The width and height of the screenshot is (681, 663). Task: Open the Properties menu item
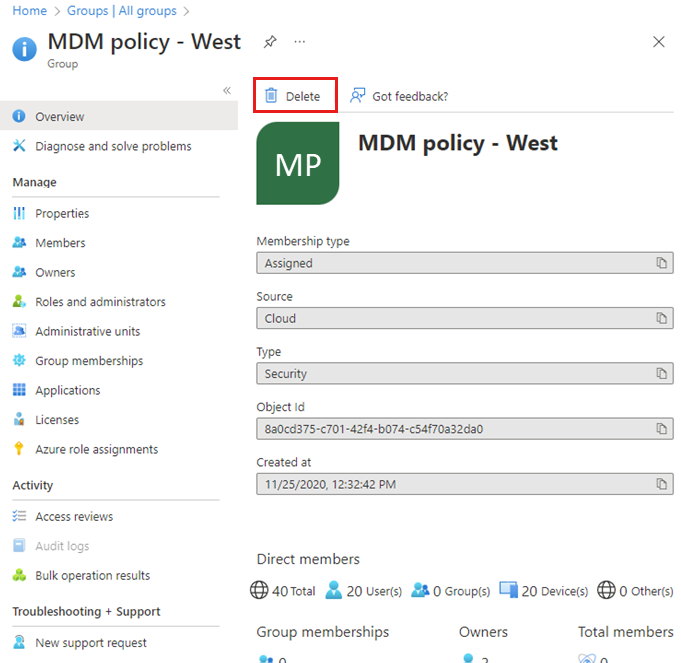(x=62, y=213)
